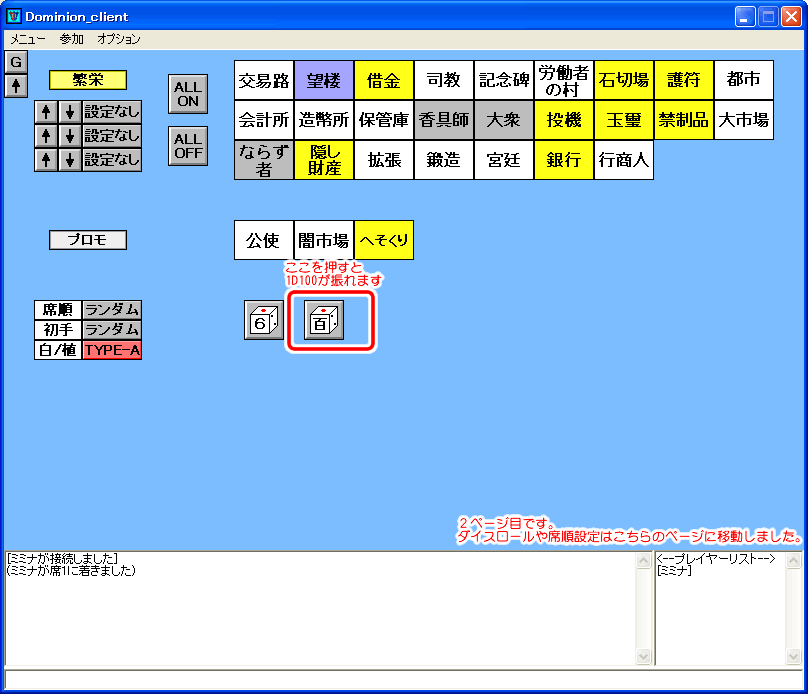808x694 pixels.
Task: Toggle the 望楼 card
Action: [x=324, y=80]
